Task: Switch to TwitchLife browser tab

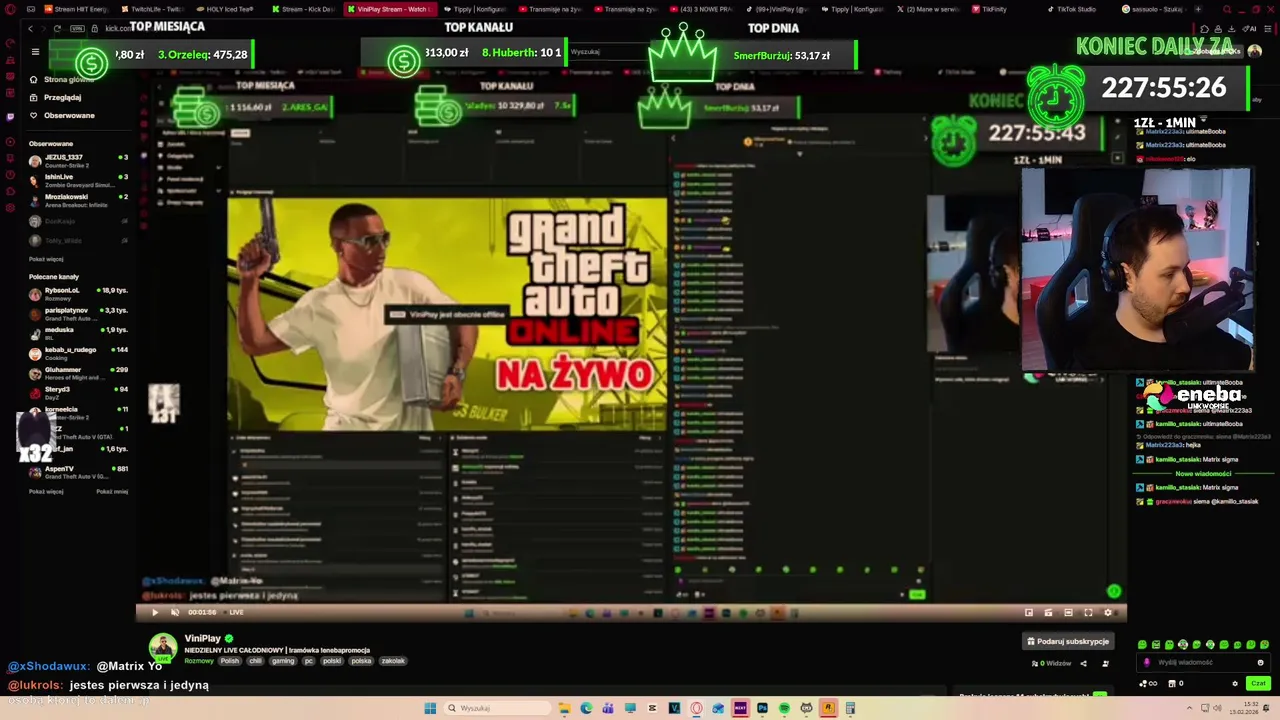Action: (x=155, y=9)
